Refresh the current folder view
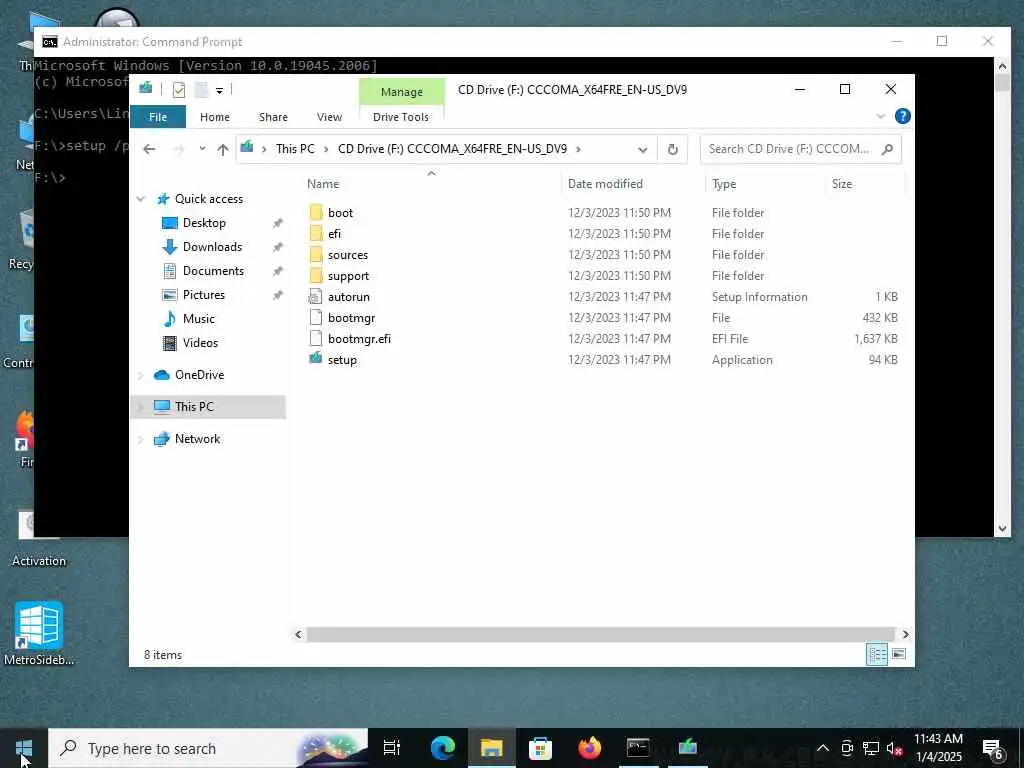 (673, 150)
